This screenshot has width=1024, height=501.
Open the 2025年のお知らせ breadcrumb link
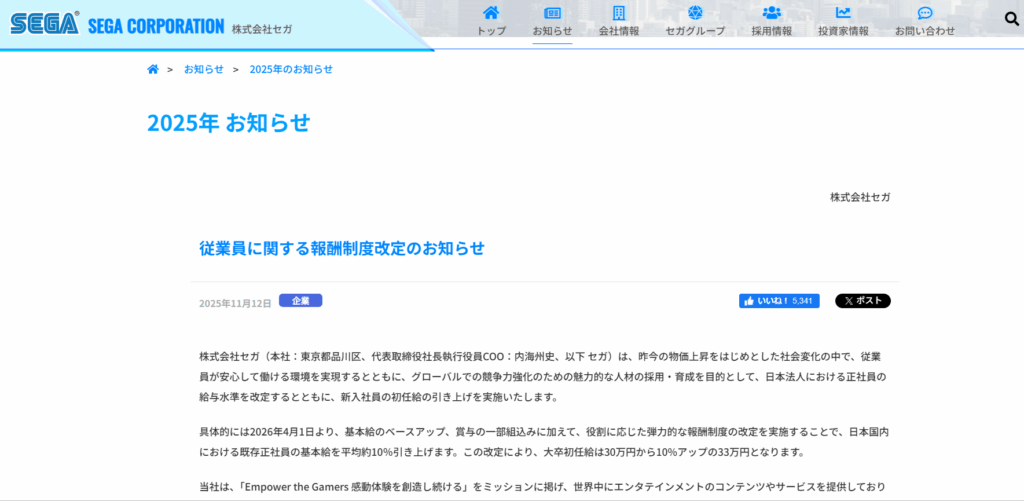pyautogui.click(x=291, y=69)
